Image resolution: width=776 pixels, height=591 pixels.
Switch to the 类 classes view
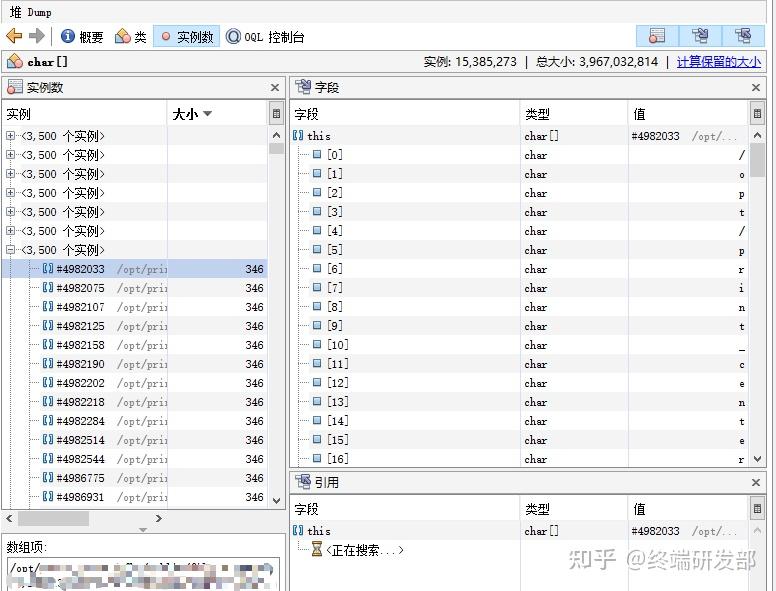[x=131, y=37]
